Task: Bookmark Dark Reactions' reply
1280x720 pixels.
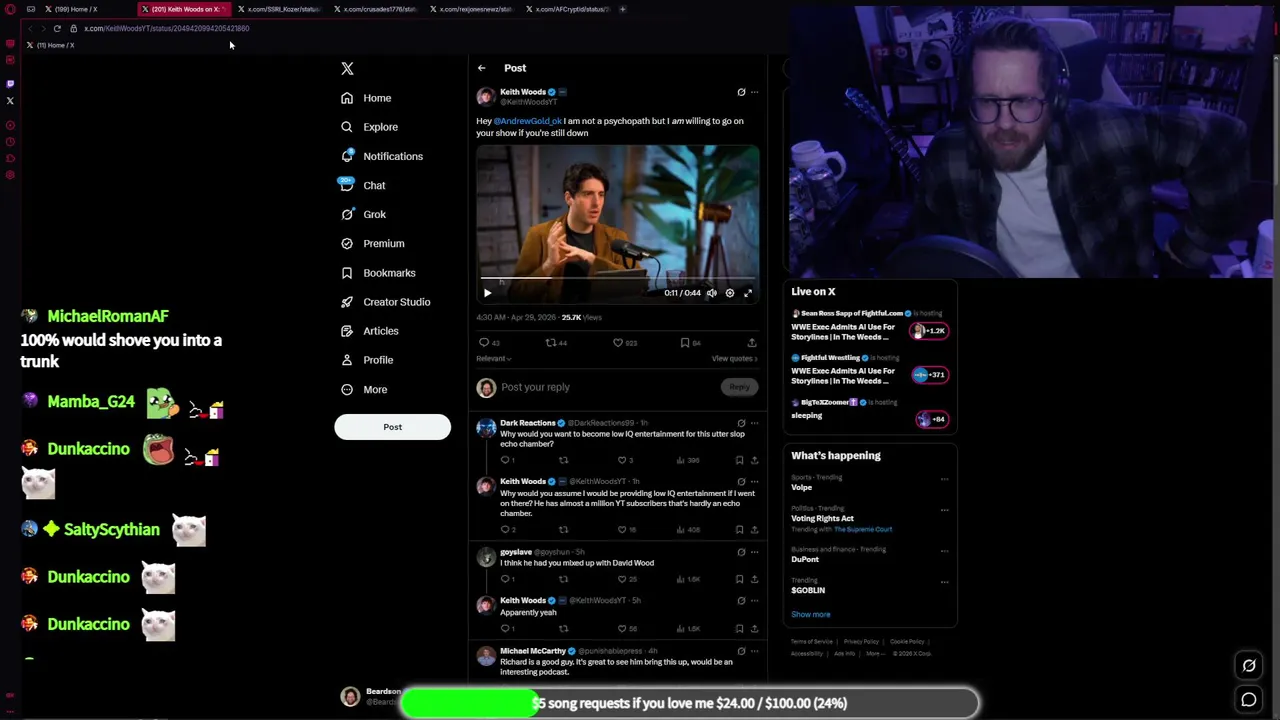Action: pos(739,460)
